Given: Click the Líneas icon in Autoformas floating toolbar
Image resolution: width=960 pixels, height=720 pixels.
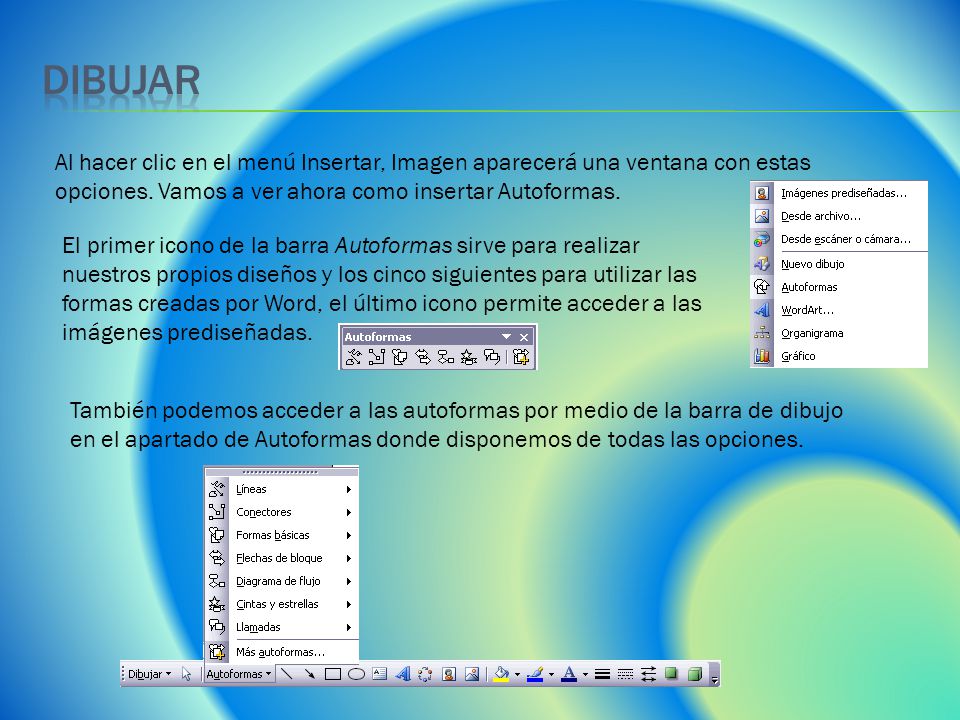Looking at the screenshot, I should pos(353,357).
